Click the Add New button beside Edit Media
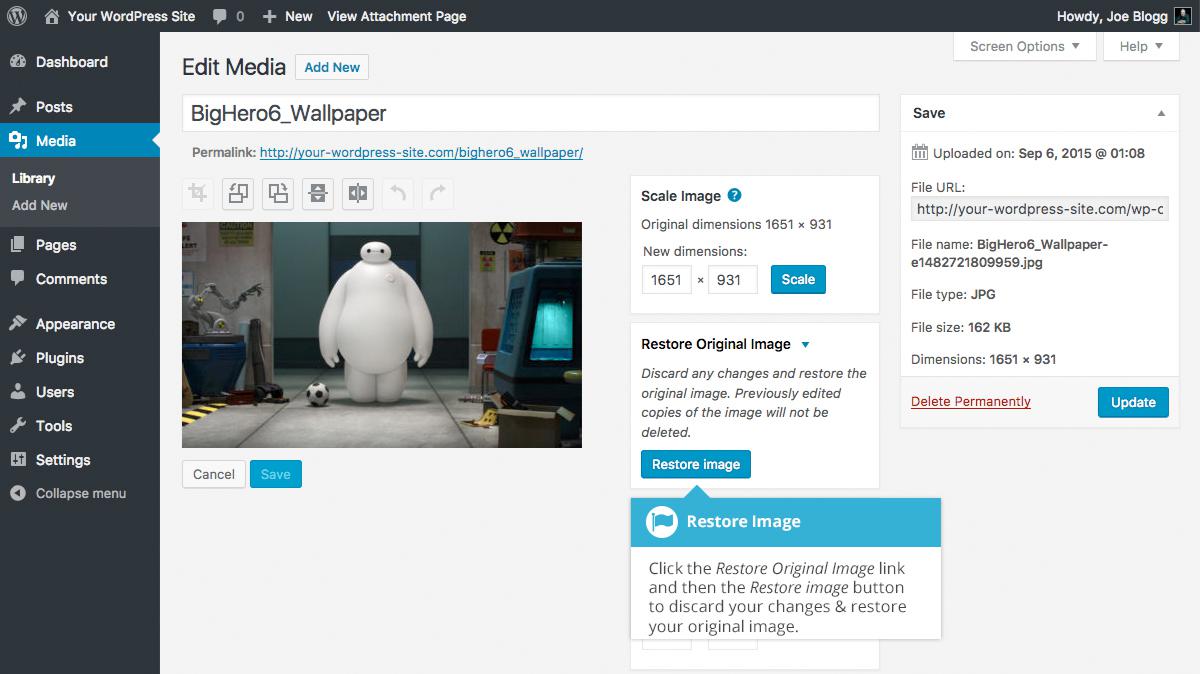Viewport: 1200px width, 674px height. 332,67
